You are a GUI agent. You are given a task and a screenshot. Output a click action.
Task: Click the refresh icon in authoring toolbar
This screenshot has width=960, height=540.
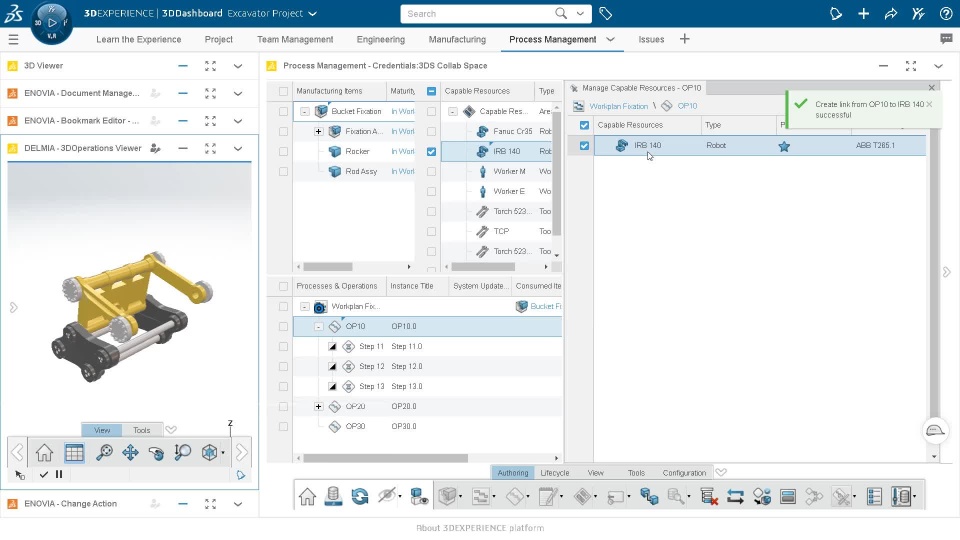point(360,497)
